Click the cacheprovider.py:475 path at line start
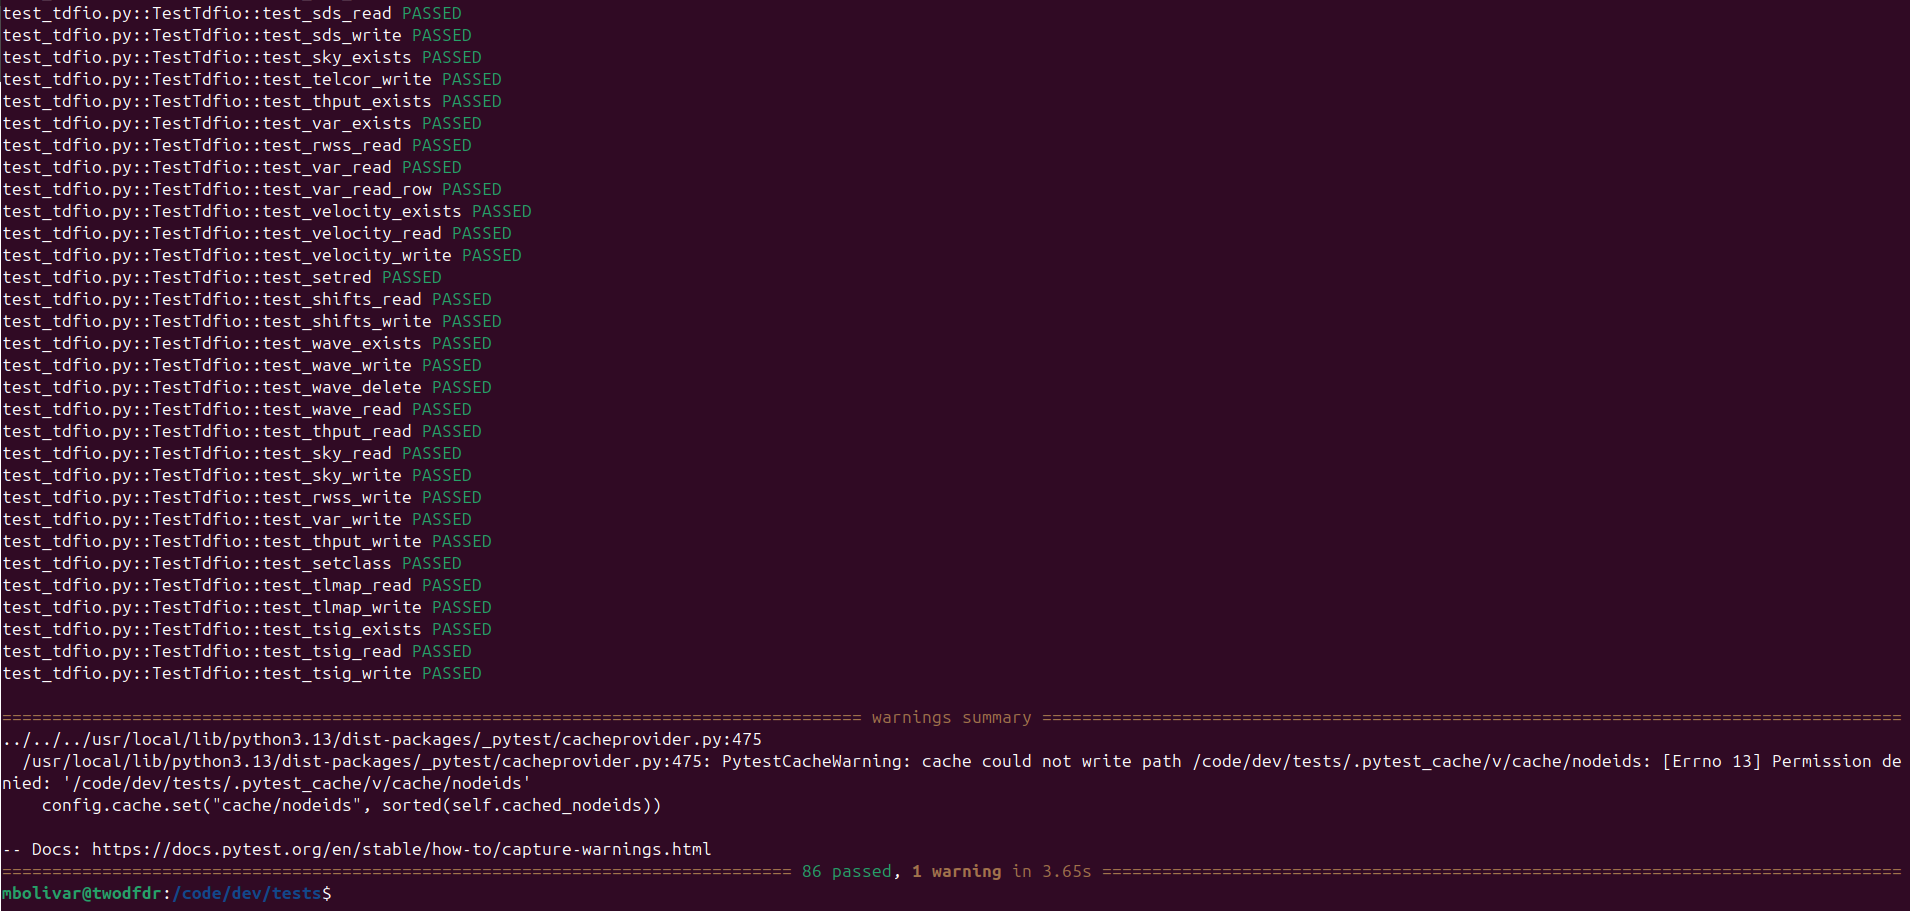The height and width of the screenshot is (911, 1910). pos(381,739)
